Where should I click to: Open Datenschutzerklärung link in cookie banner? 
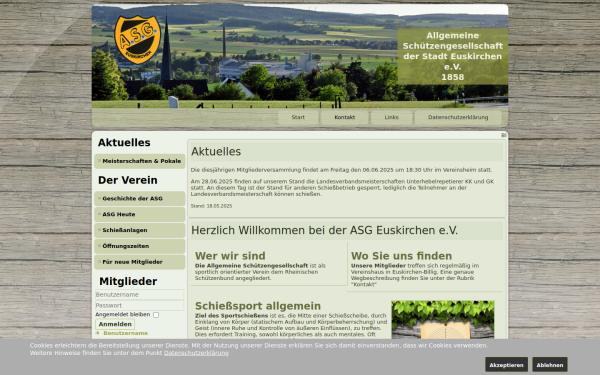[196, 353]
